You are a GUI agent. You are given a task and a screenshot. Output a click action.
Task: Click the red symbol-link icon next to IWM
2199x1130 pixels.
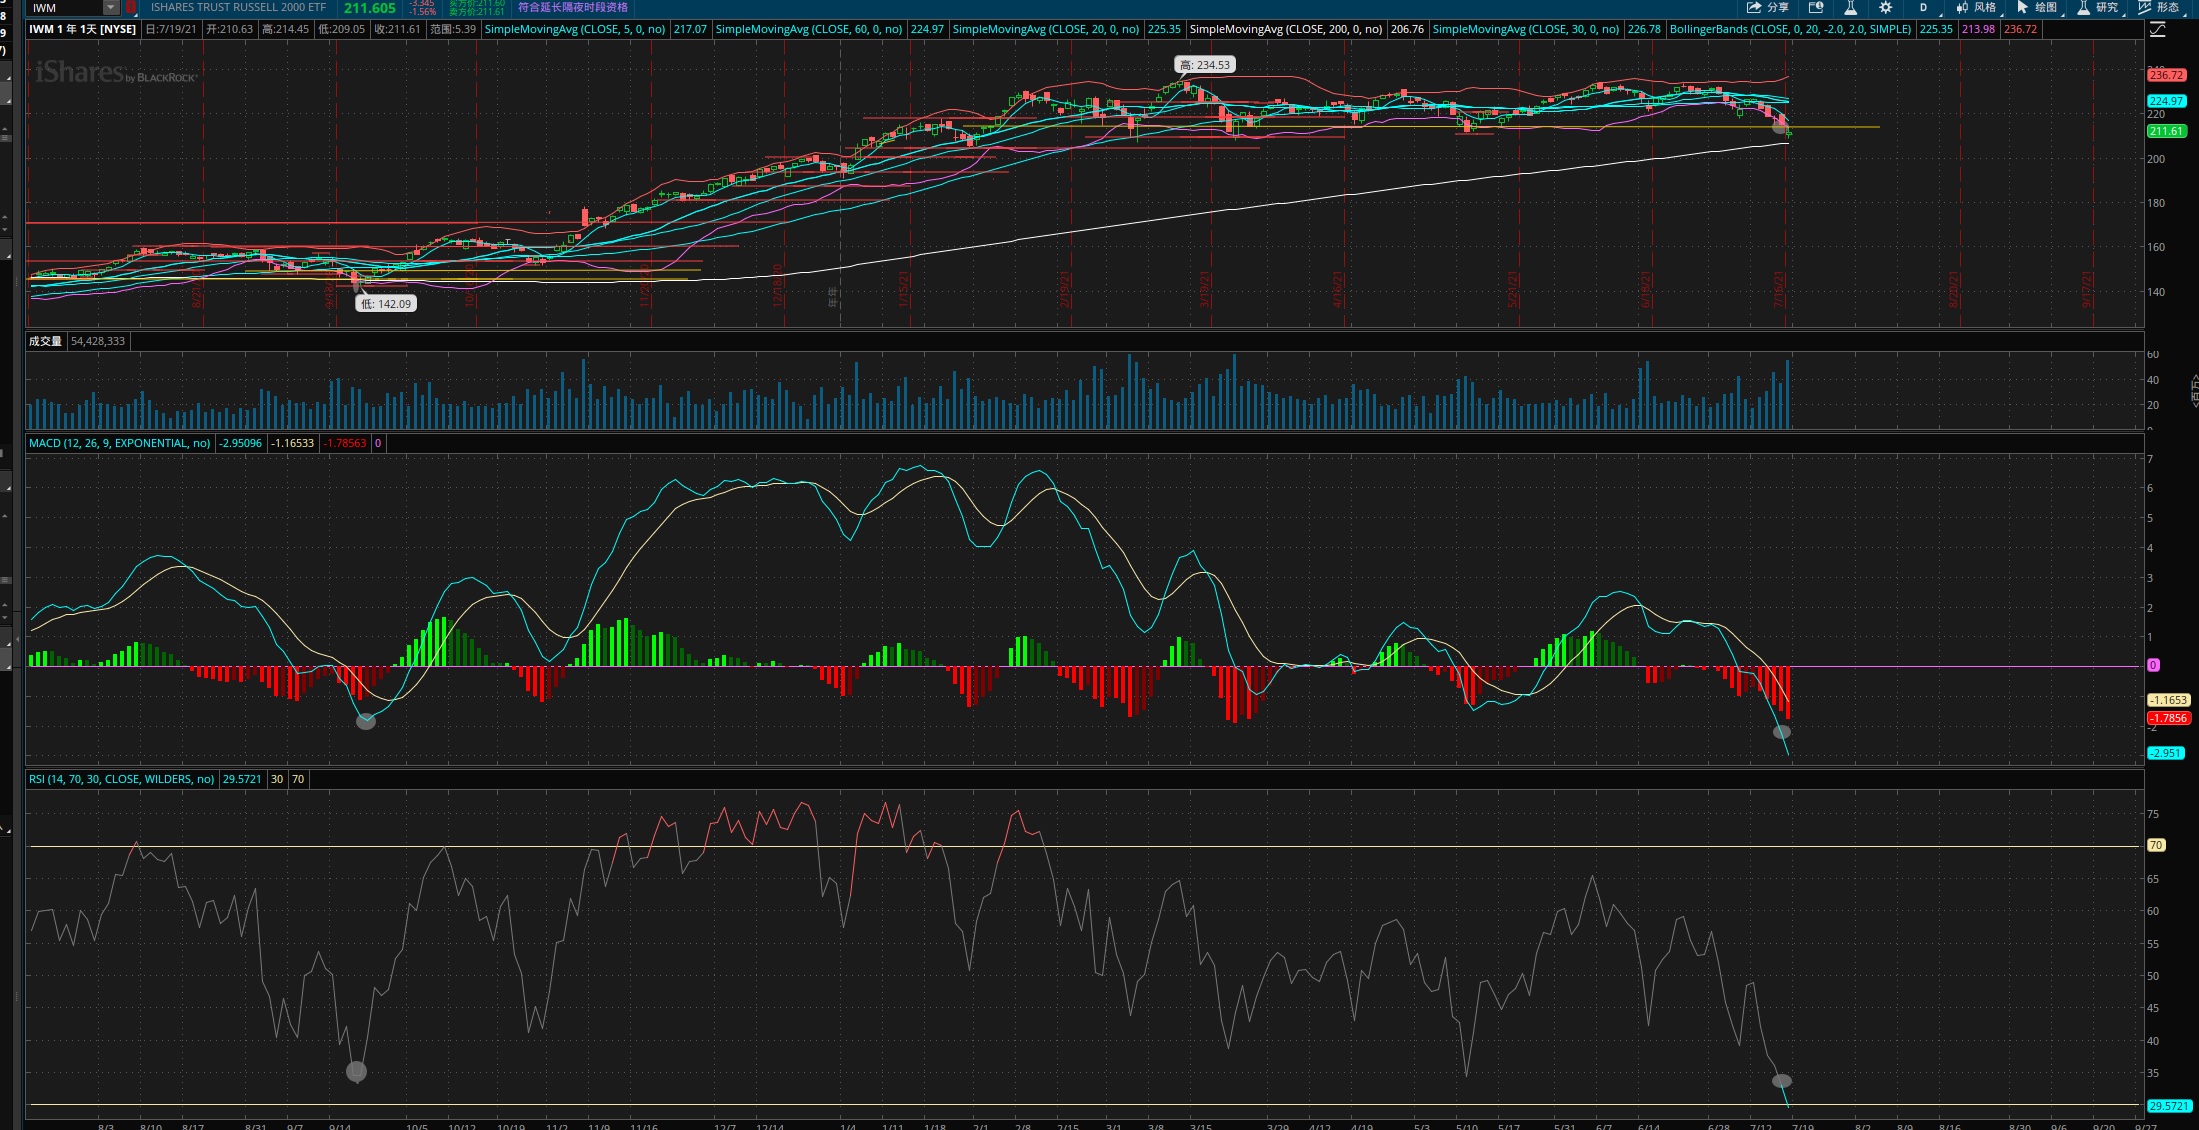click(131, 8)
